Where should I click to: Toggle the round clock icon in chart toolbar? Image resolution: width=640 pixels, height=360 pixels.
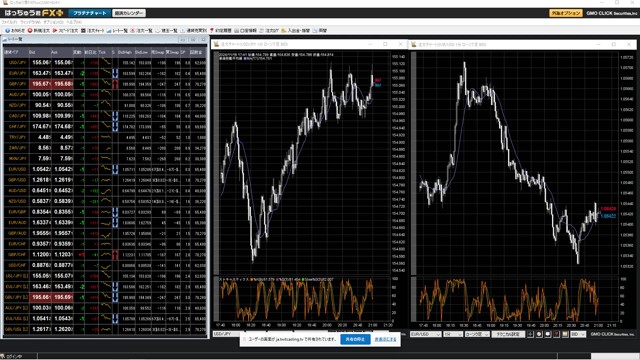tap(539, 334)
